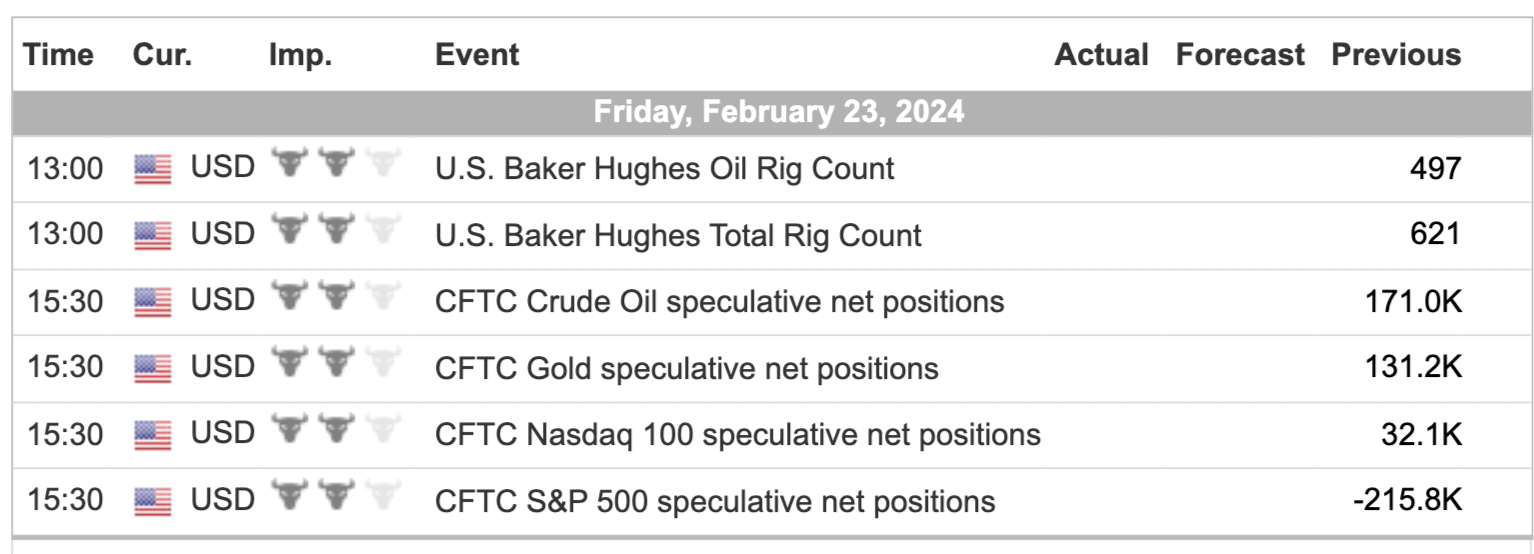
Task: Click the US flag in the S&P 500 row
Action: pyautogui.click(x=153, y=502)
